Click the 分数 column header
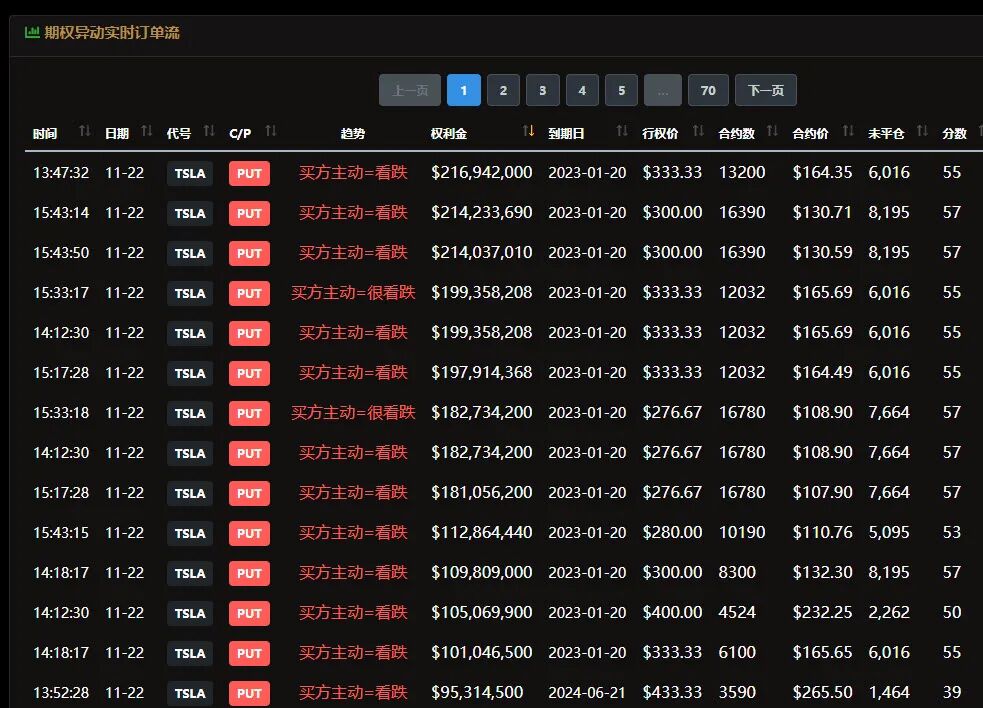 pyautogui.click(x=954, y=134)
